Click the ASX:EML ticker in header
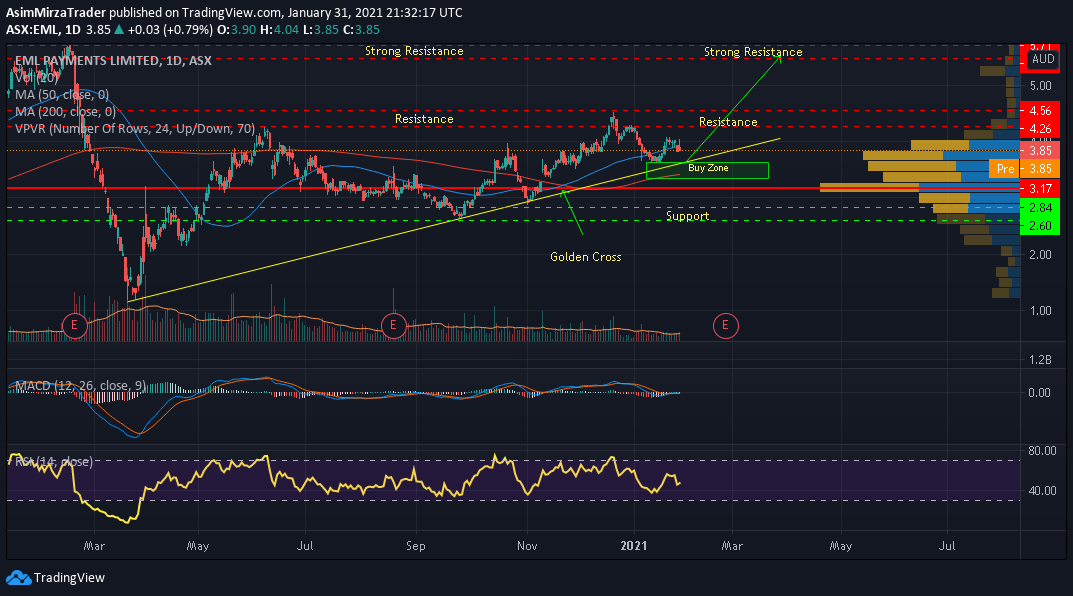 32,30
